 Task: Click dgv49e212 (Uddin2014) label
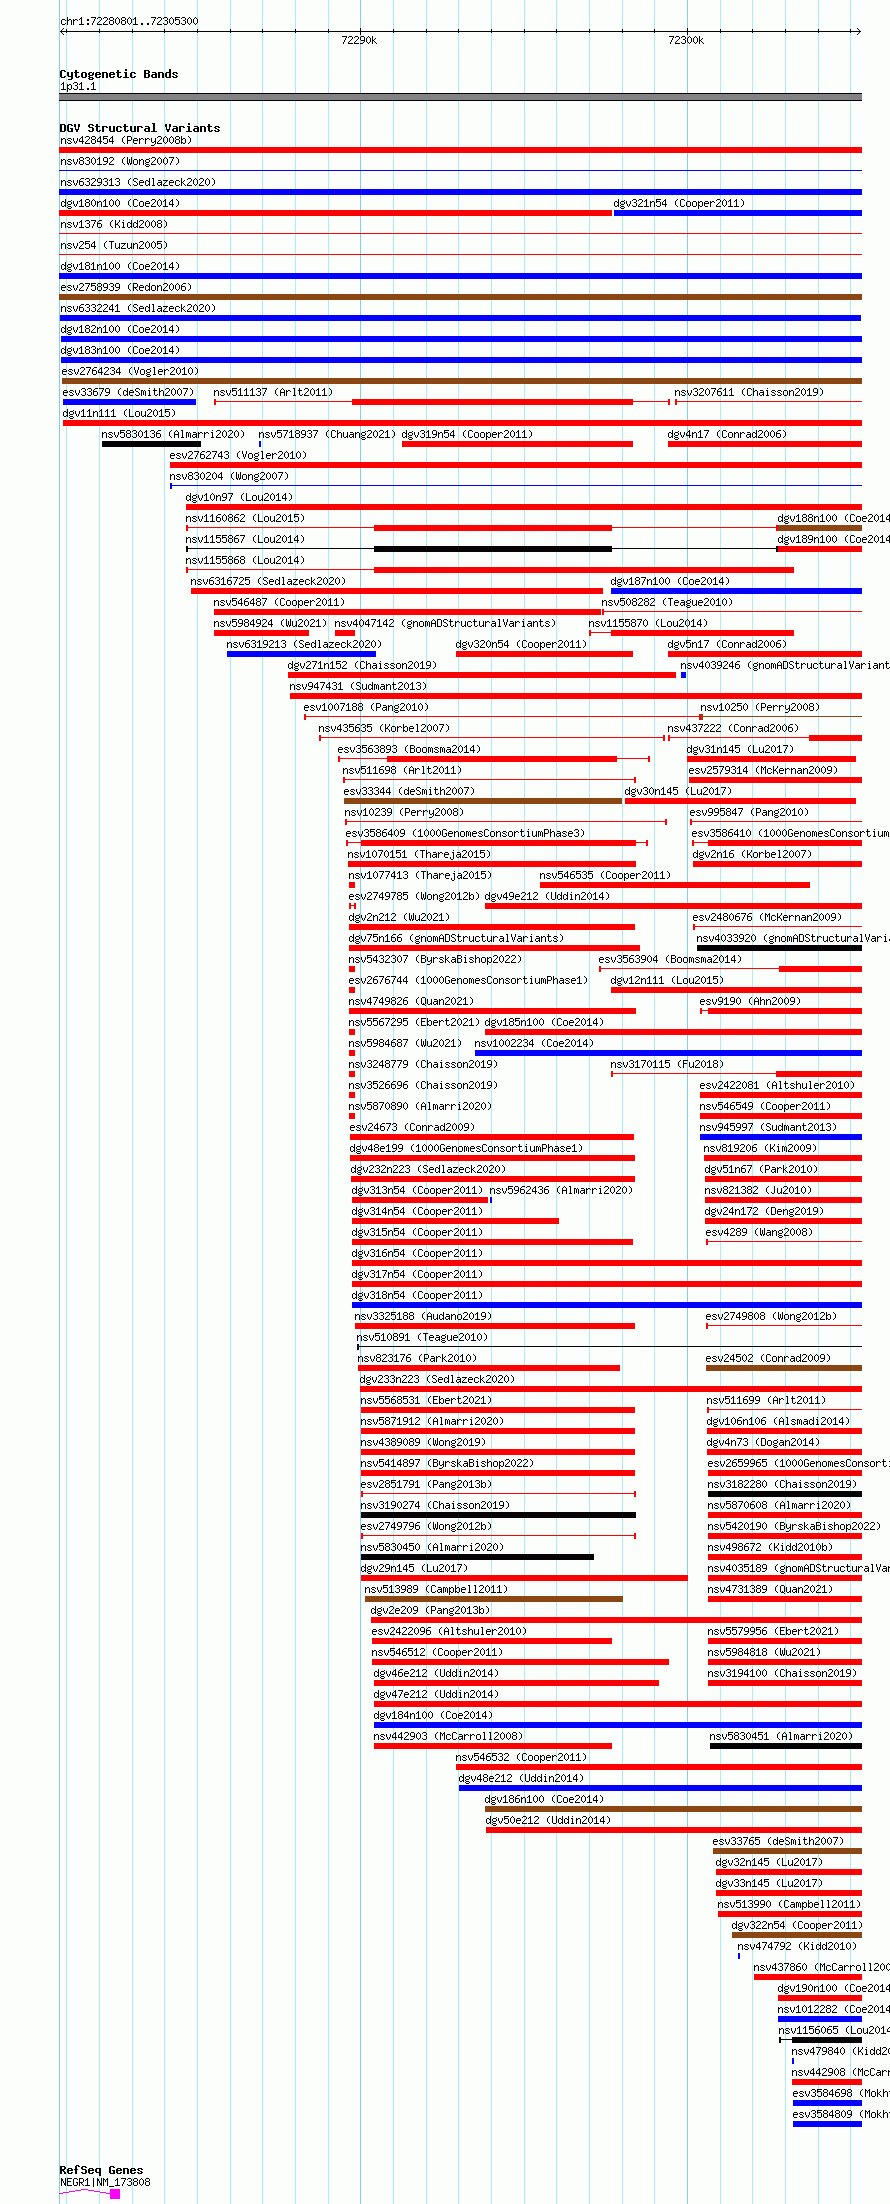(x=547, y=897)
